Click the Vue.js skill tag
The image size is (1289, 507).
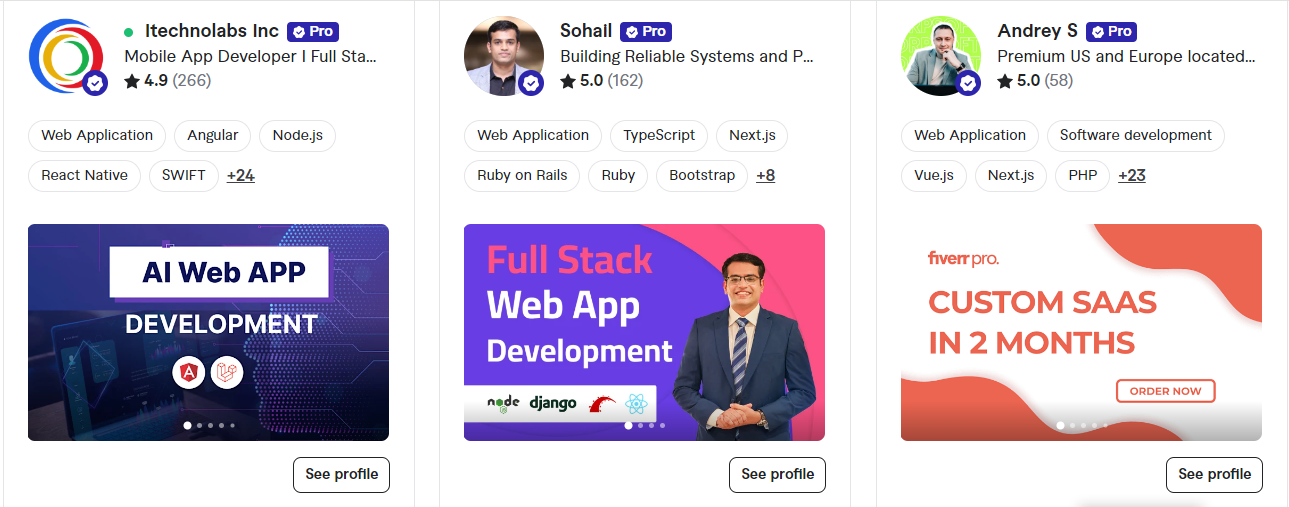click(x=933, y=175)
